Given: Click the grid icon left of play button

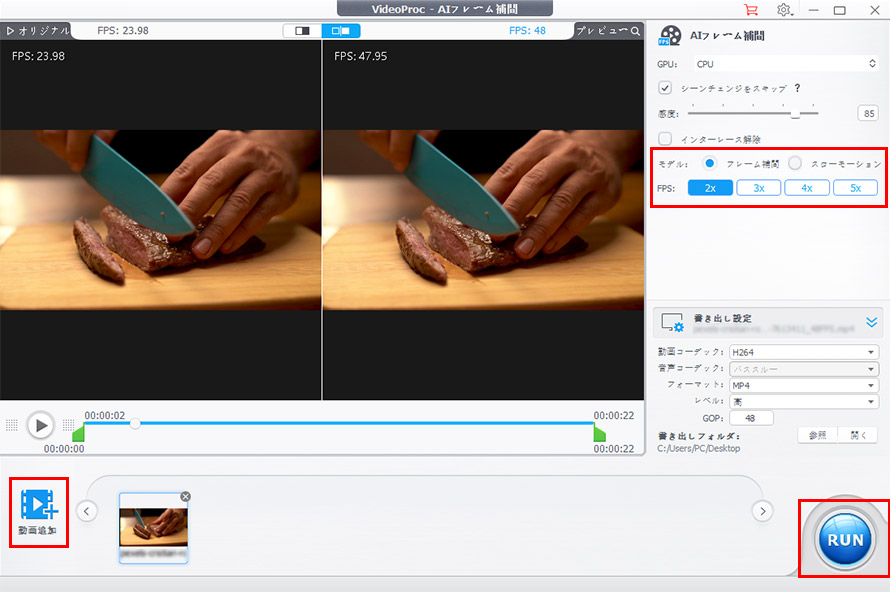Looking at the screenshot, I should click(x=12, y=425).
